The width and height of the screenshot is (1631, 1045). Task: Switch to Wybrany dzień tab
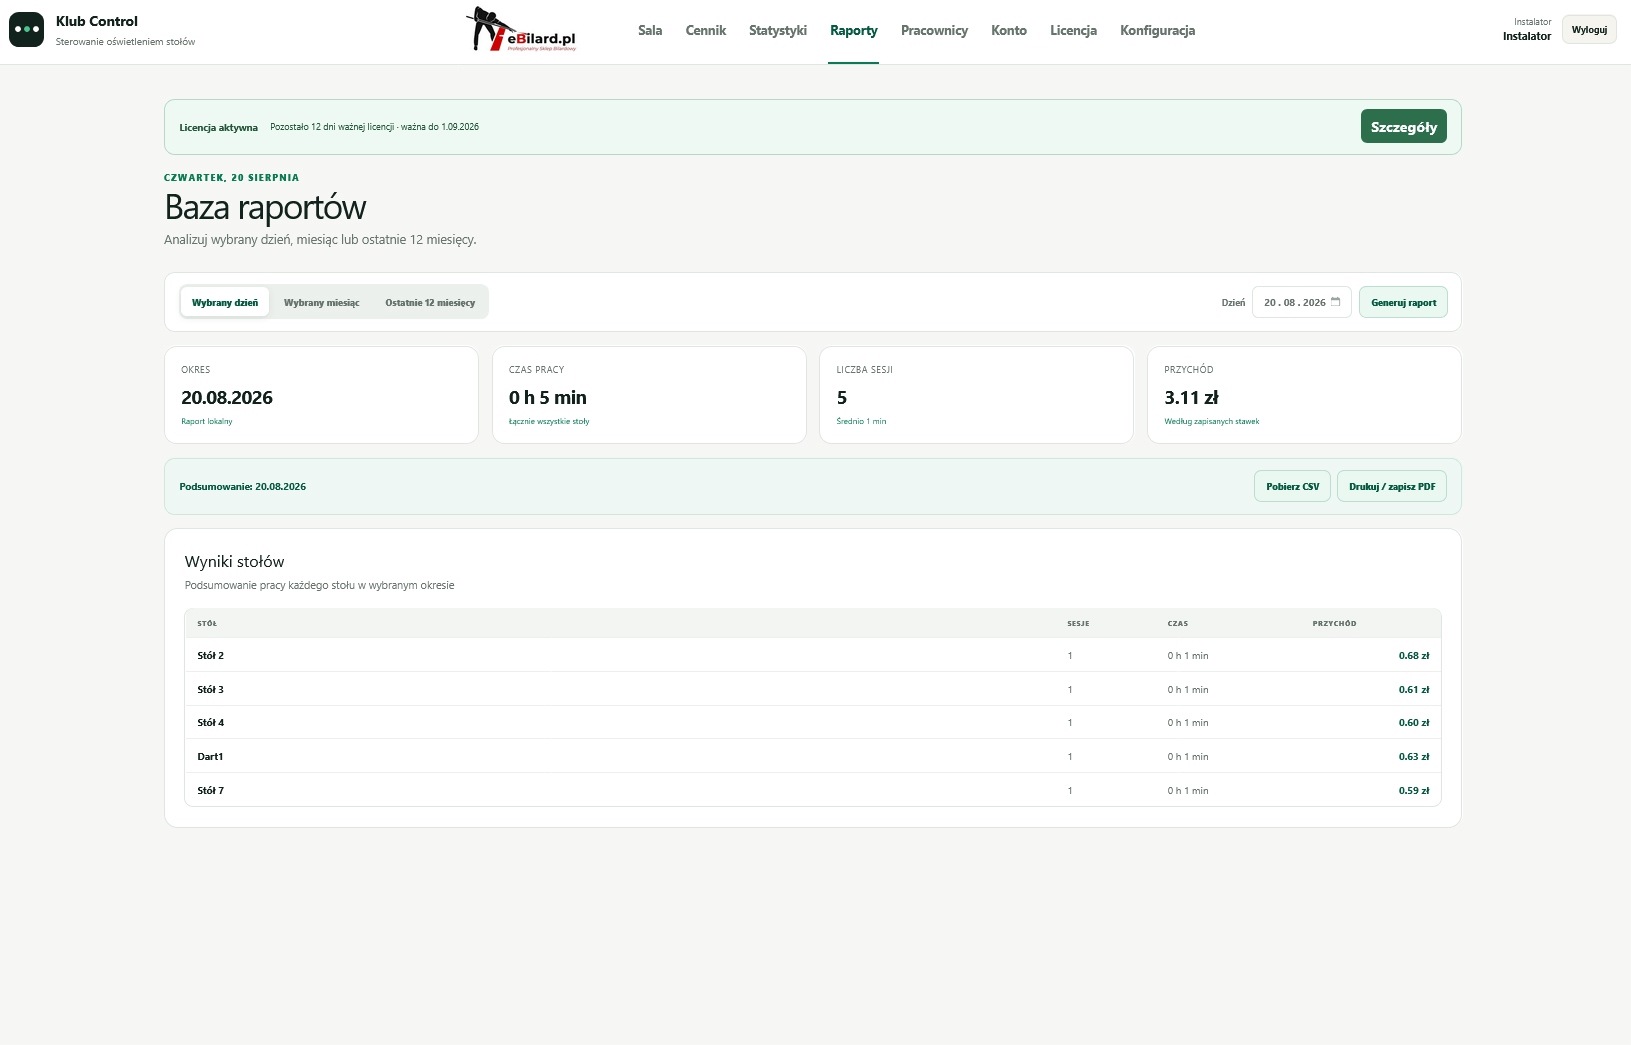pos(225,302)
